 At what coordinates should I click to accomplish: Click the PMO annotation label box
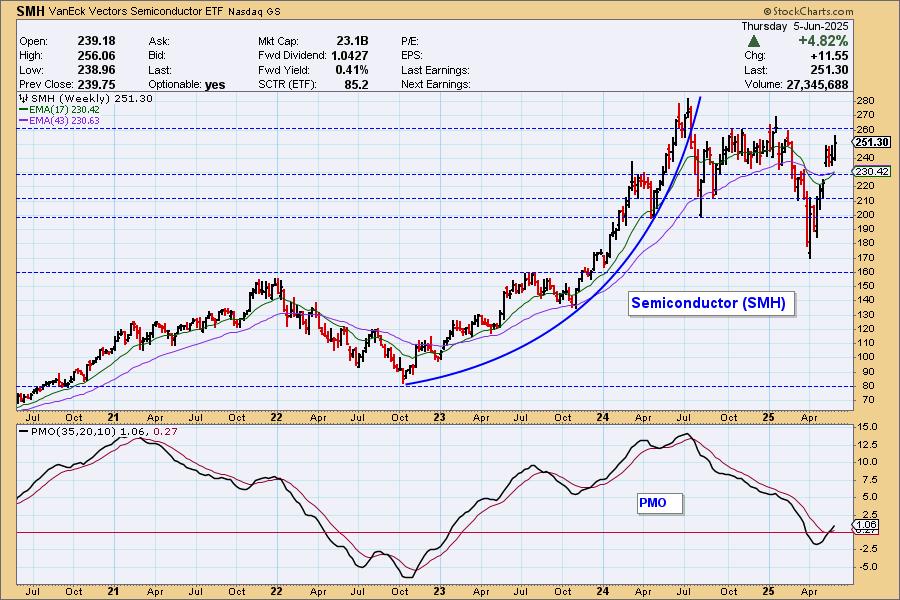pos(660,503)
